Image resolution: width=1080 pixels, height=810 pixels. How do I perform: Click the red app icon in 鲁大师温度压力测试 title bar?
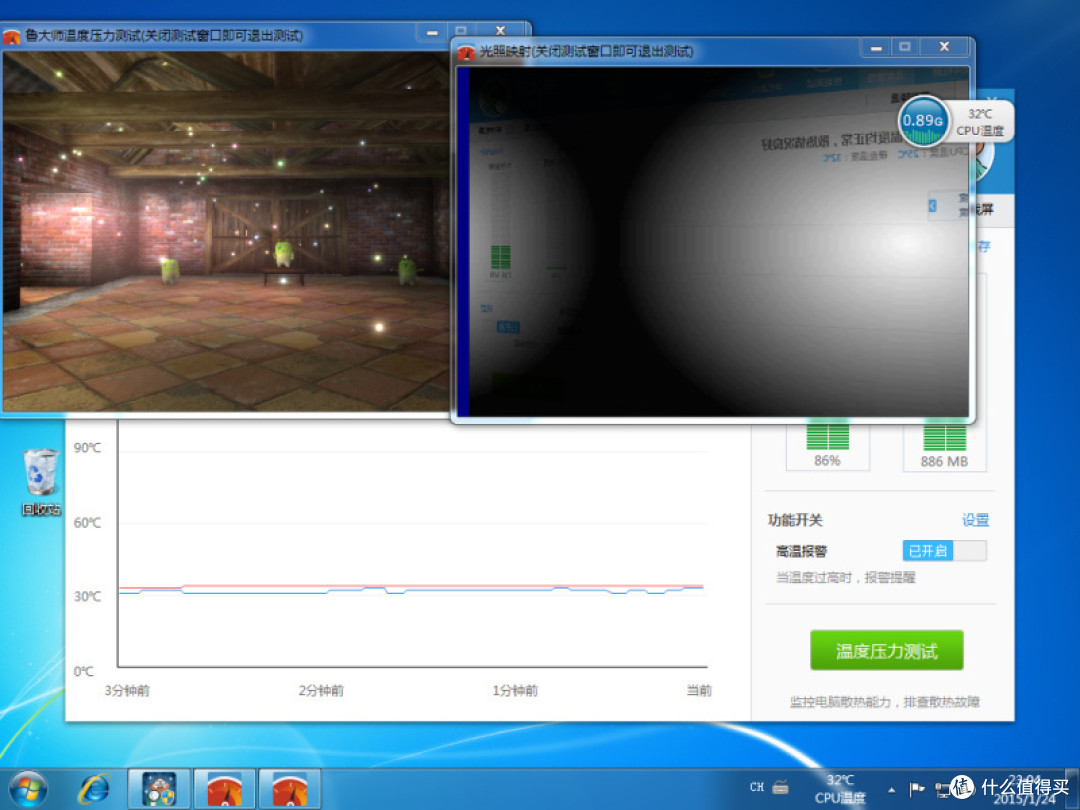tap(11, 36)
